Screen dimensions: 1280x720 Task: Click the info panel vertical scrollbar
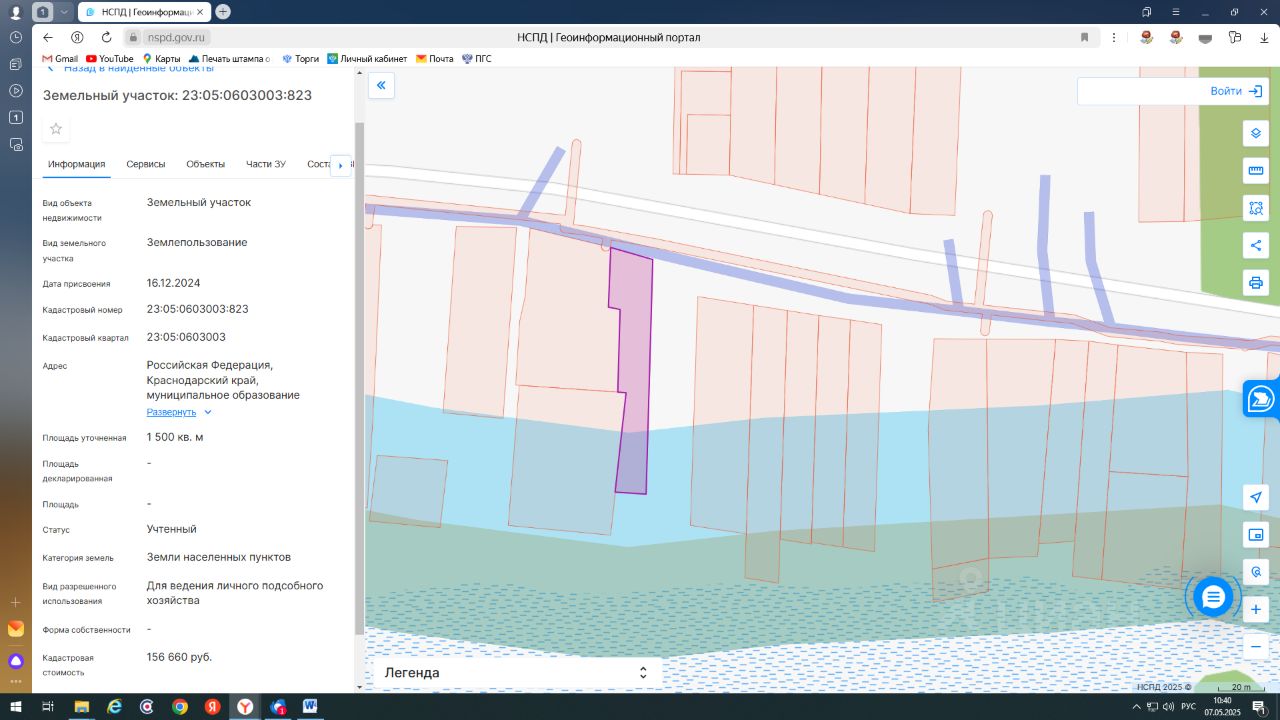(360, 377)
